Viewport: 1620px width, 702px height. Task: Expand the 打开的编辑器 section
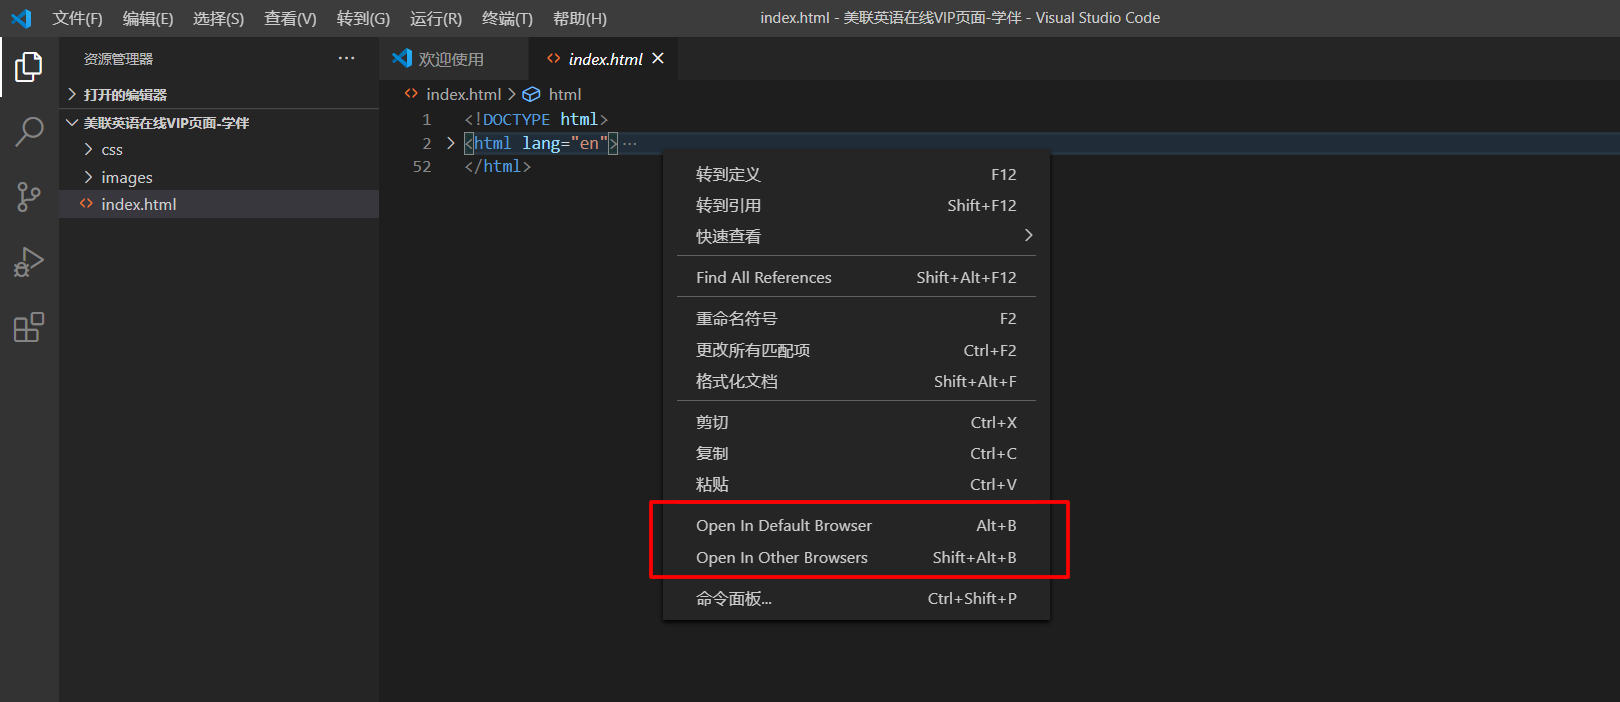tap(219, 95)
